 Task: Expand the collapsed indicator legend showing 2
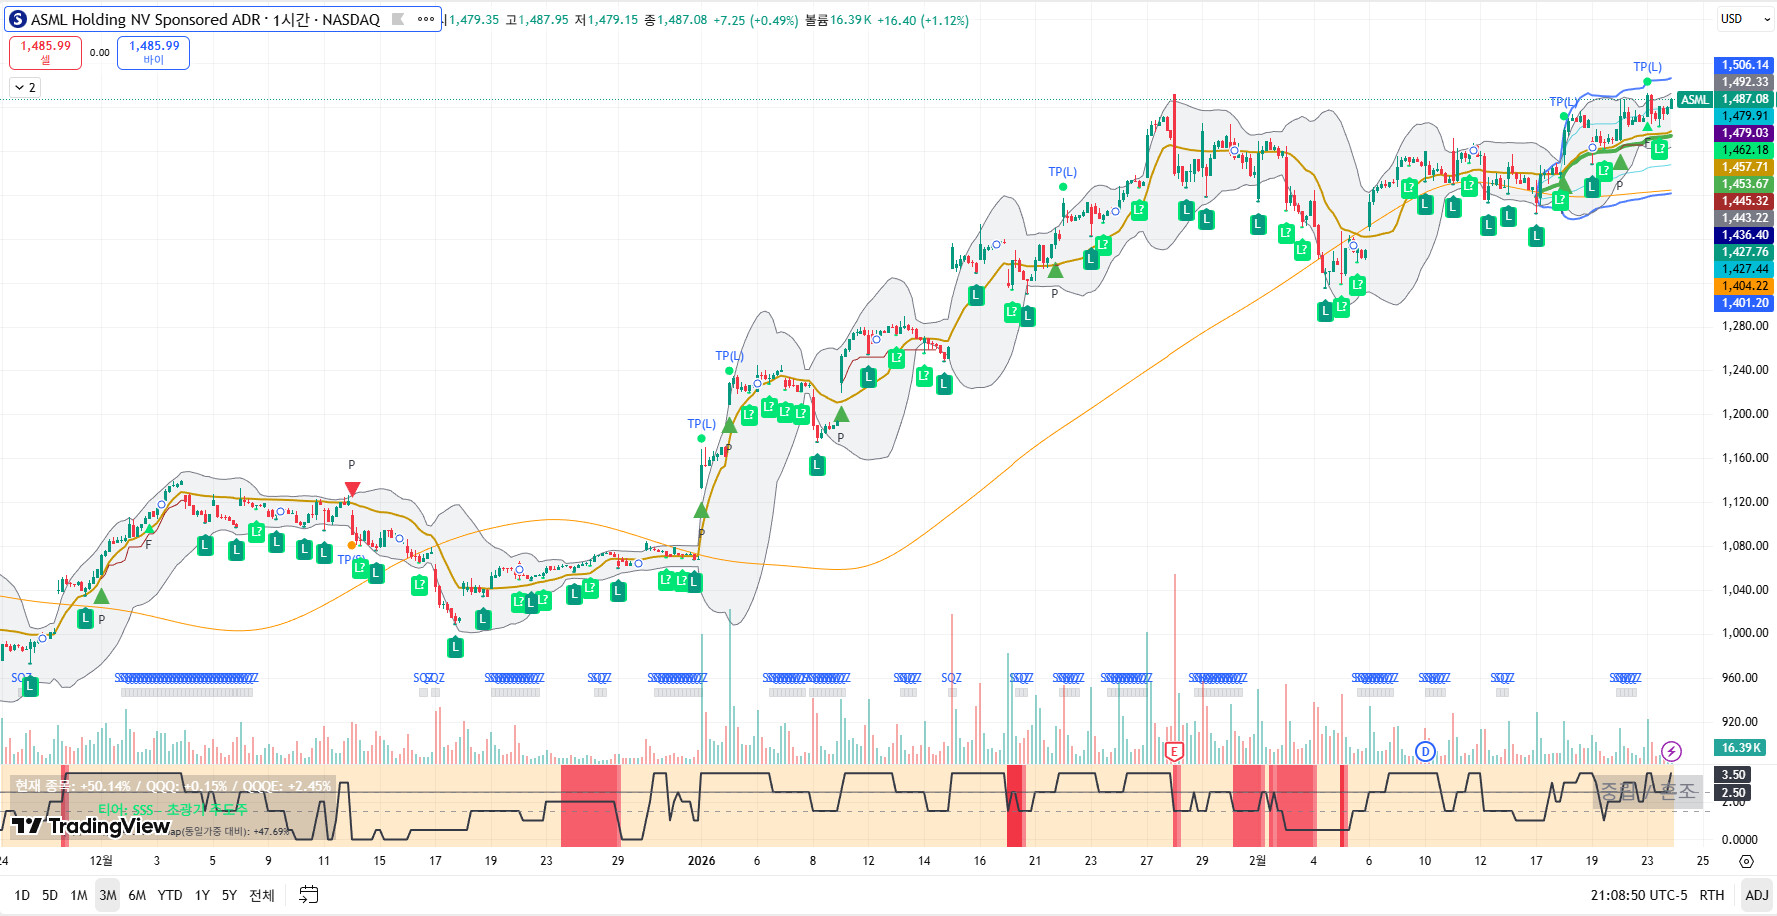click(x=25, y=88)
